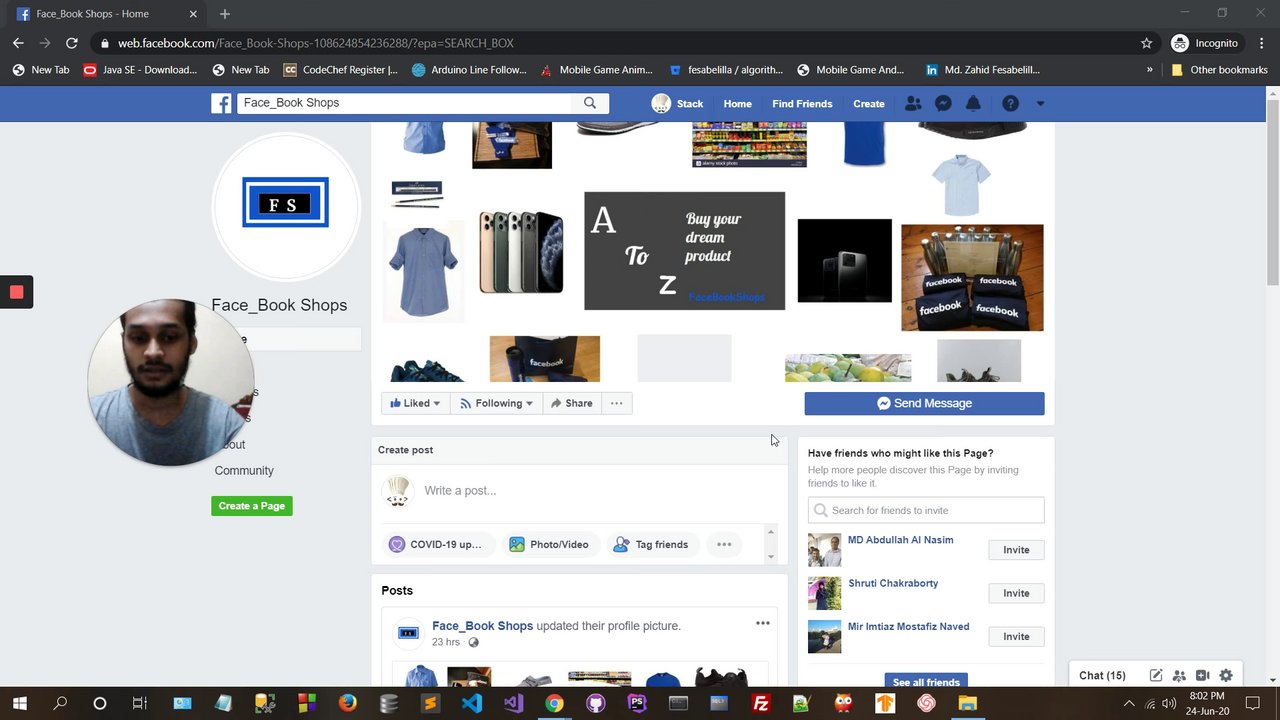Click See all friends button
This screenshot has height=720, width=1280.
click(x=926, y=681)
